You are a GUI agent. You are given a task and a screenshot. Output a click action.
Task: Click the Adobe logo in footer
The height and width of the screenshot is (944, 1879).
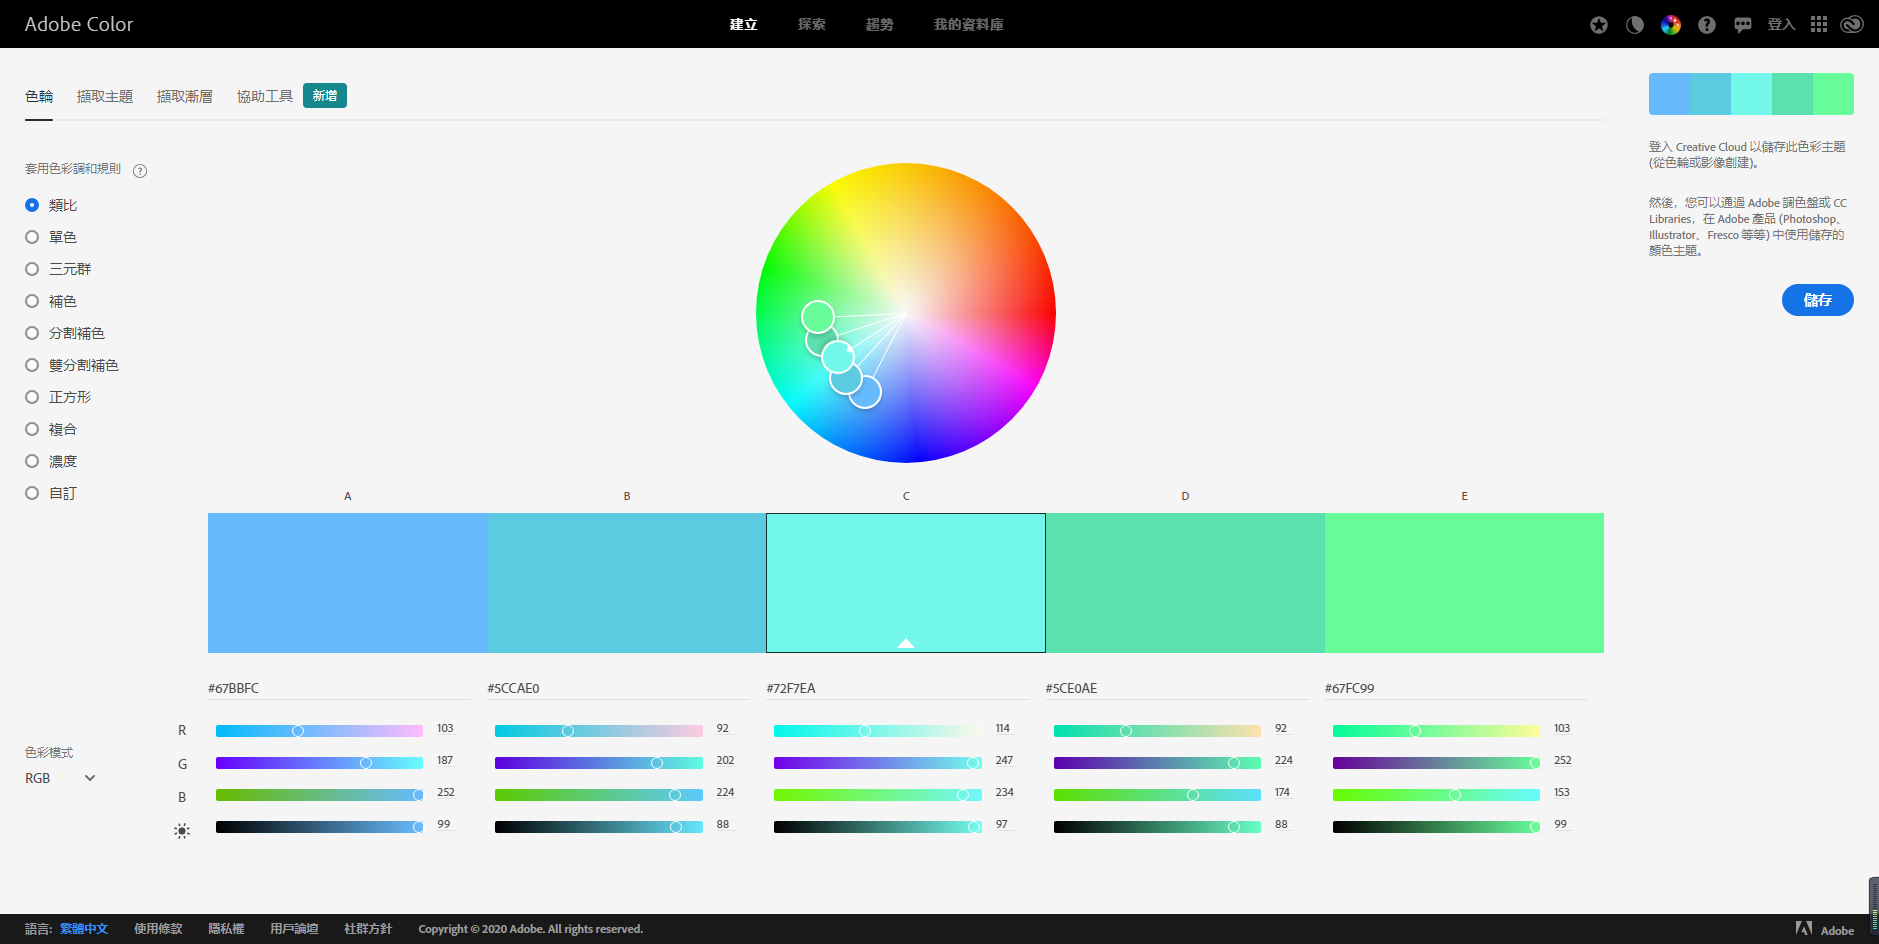[x=1825, y=929]
